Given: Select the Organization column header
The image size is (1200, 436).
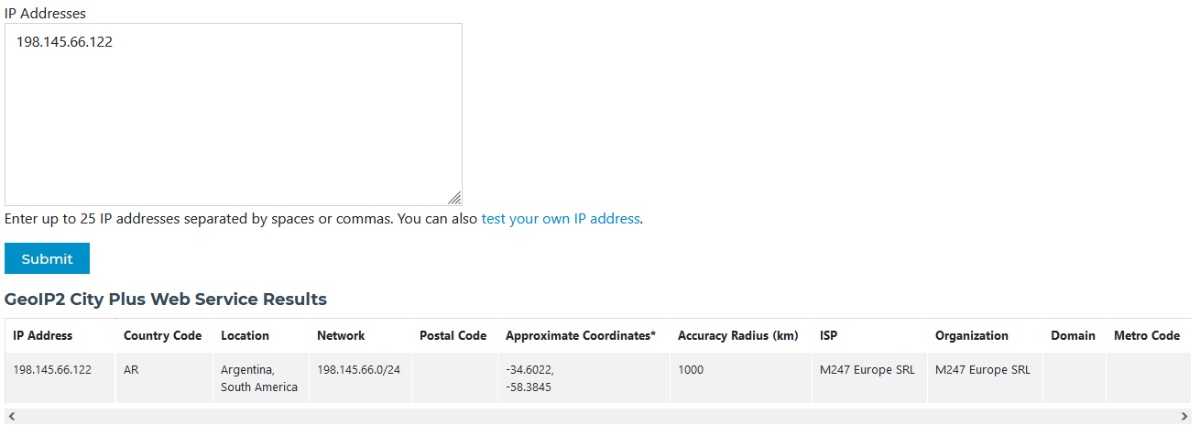Looking at the screenshot, I should click(x=972, y=336).
